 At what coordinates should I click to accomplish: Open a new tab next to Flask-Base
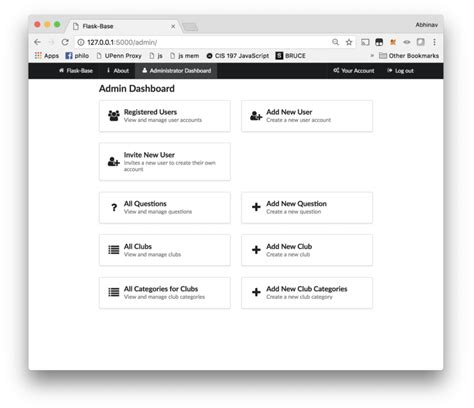tap(190, 27)
